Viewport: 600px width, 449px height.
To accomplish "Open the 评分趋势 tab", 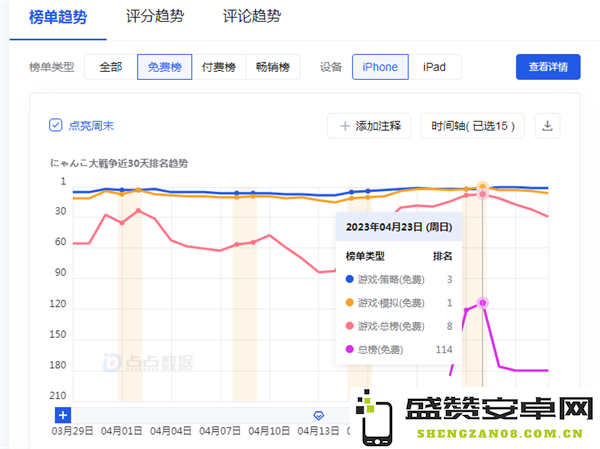I will pyautogui.click(x=155, y=16).
